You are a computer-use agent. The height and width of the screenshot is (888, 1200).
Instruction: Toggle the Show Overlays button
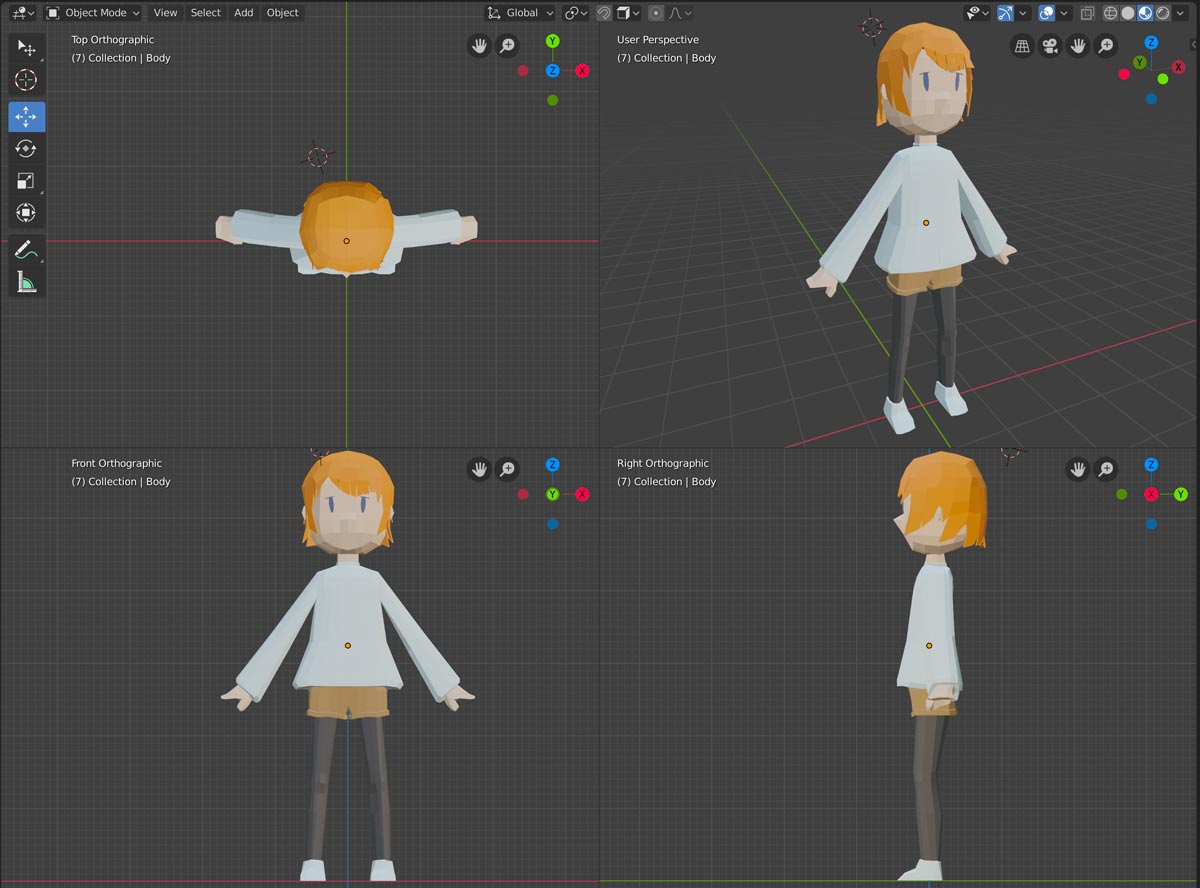pos(1046,13)
